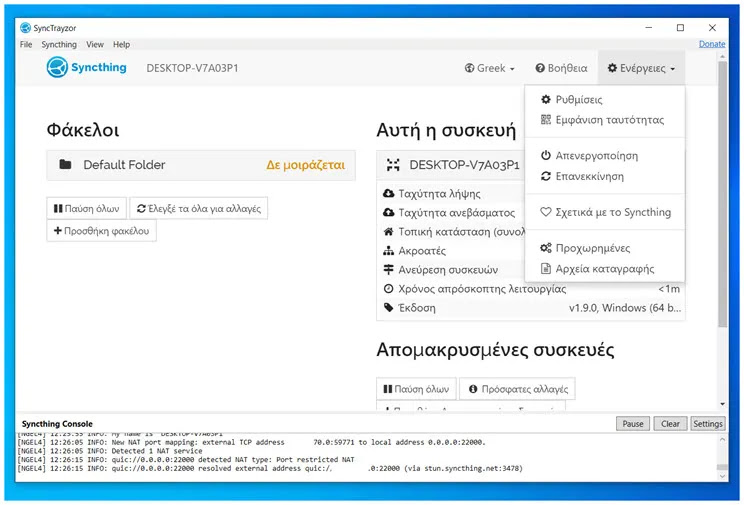Select Ρυθμίσεις from the actions menu
The image size is (744, 505).
[x=604, y=99]
